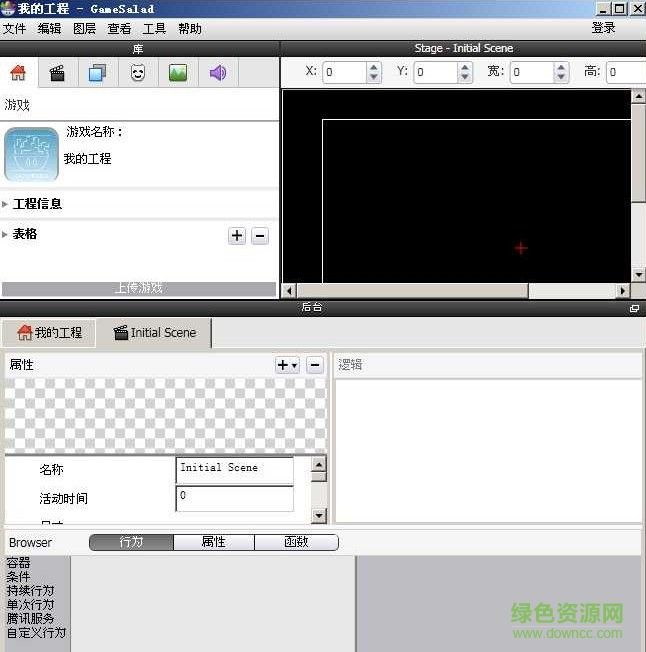Select the 函数 browser segment

tap(296, 542)
